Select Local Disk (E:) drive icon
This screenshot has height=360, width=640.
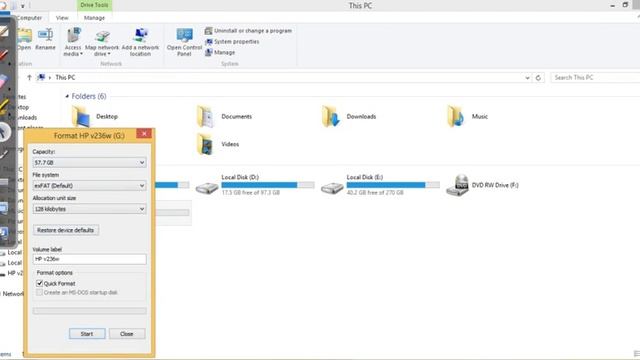pyautogui.click(x=332, y=187)
